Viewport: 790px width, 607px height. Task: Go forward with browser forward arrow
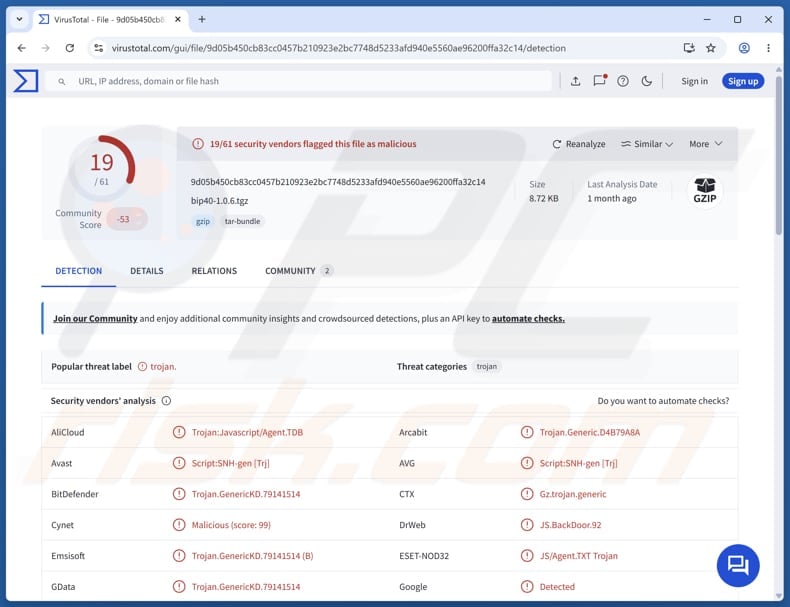click(x=45, y=48)
